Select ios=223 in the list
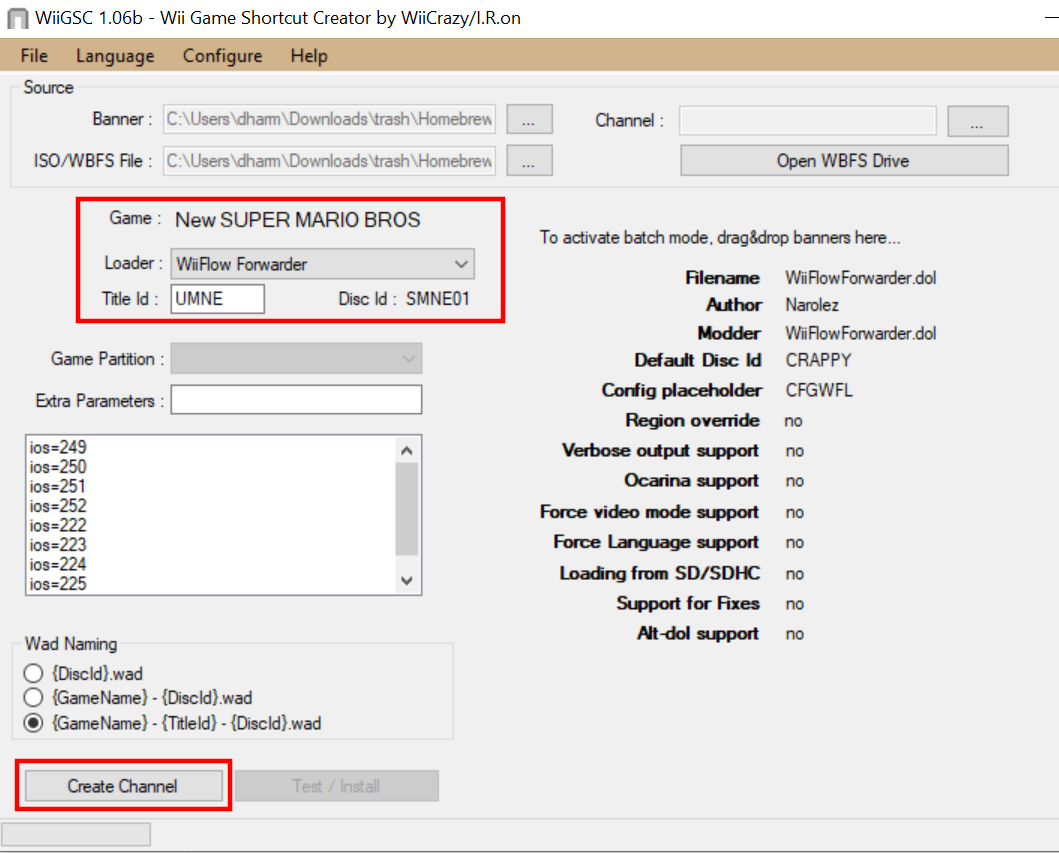The width and height of the screenshot is (1059, 853). click(x=58, y=545)
